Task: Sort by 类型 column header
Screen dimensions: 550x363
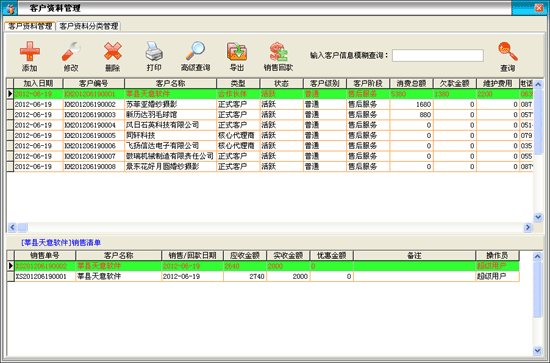Action: pos(238,83)
